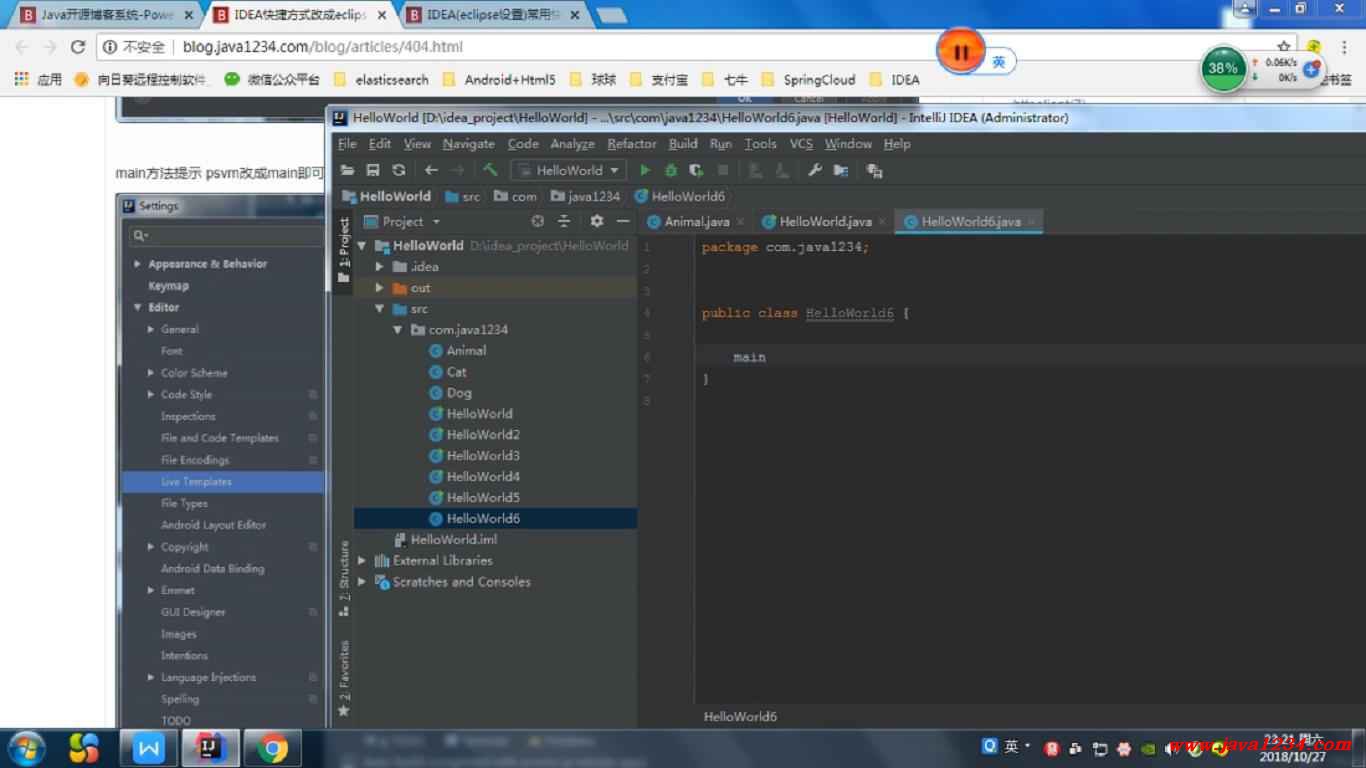Open the Refactor menu
This screenshot has width=1366, height=768.
632,144
